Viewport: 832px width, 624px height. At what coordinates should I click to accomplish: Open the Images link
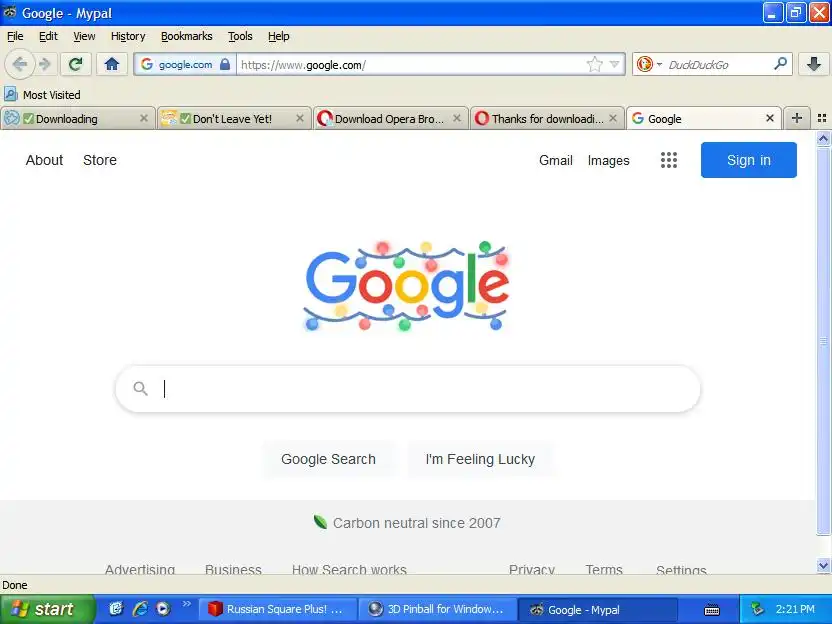[x=608, y=160]
